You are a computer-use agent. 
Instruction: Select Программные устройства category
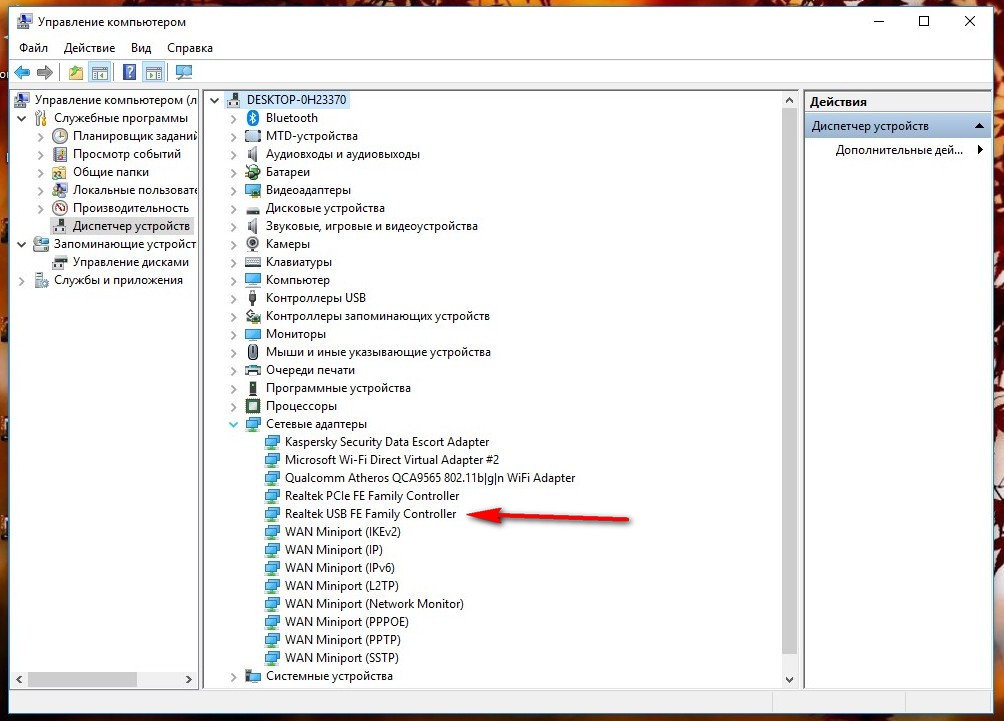(x=338, y=388)
